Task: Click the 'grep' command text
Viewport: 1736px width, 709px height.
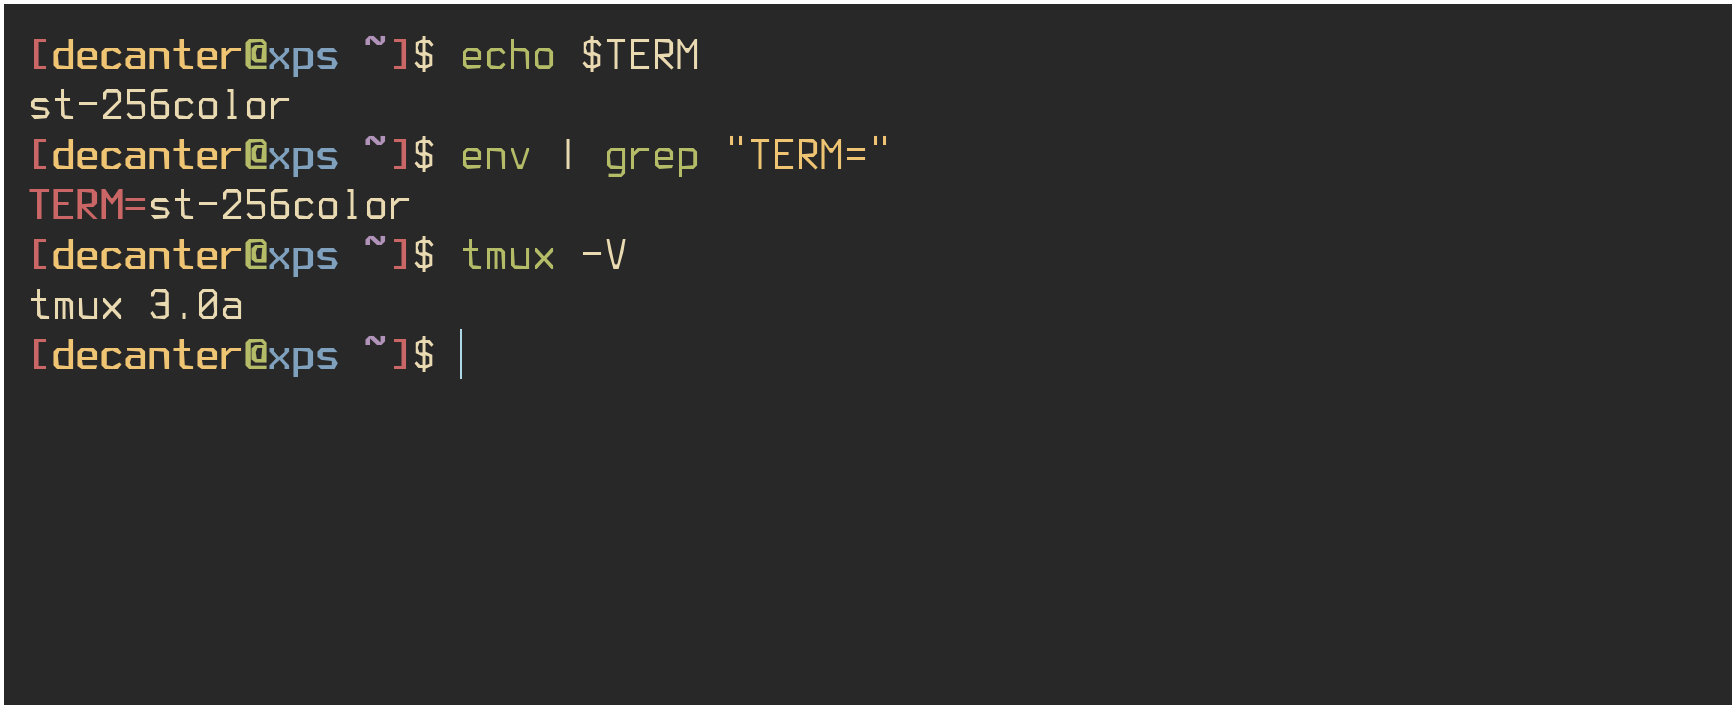Action: coord(651,158)
